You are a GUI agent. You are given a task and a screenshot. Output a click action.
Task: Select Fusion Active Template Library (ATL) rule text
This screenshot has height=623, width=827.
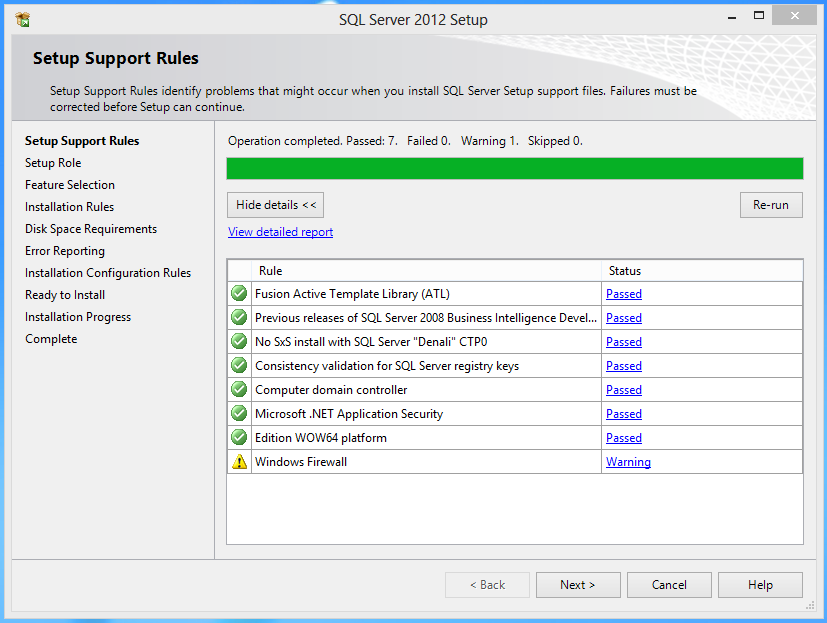(x=352, y=294)
